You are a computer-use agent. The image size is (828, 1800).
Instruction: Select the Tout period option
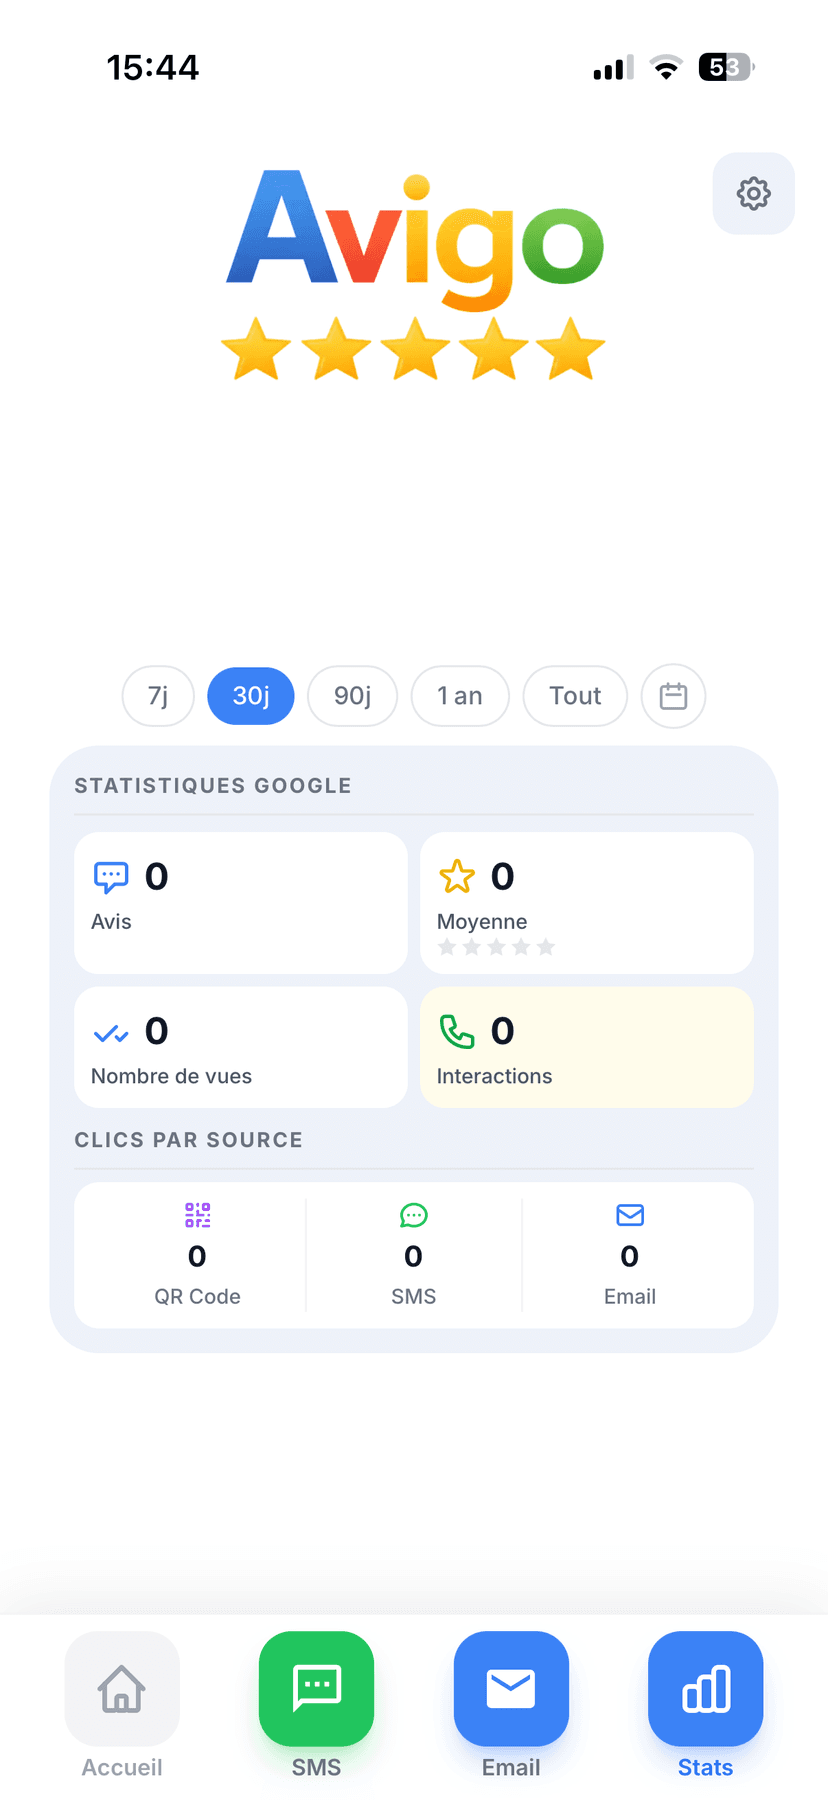click(x=575, y=695)
